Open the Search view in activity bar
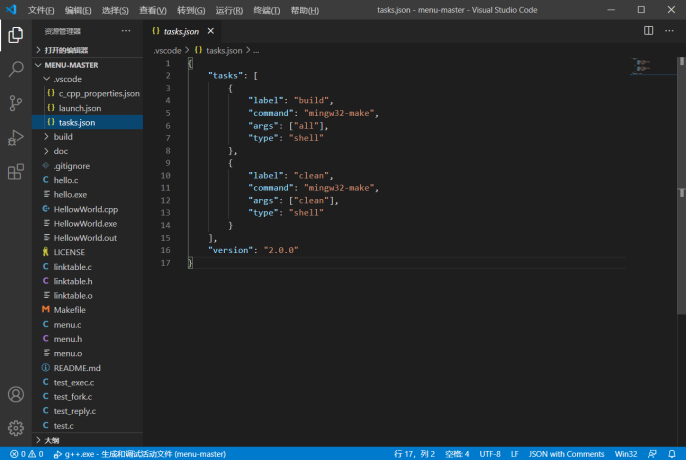686x460 pixels. 16,69
